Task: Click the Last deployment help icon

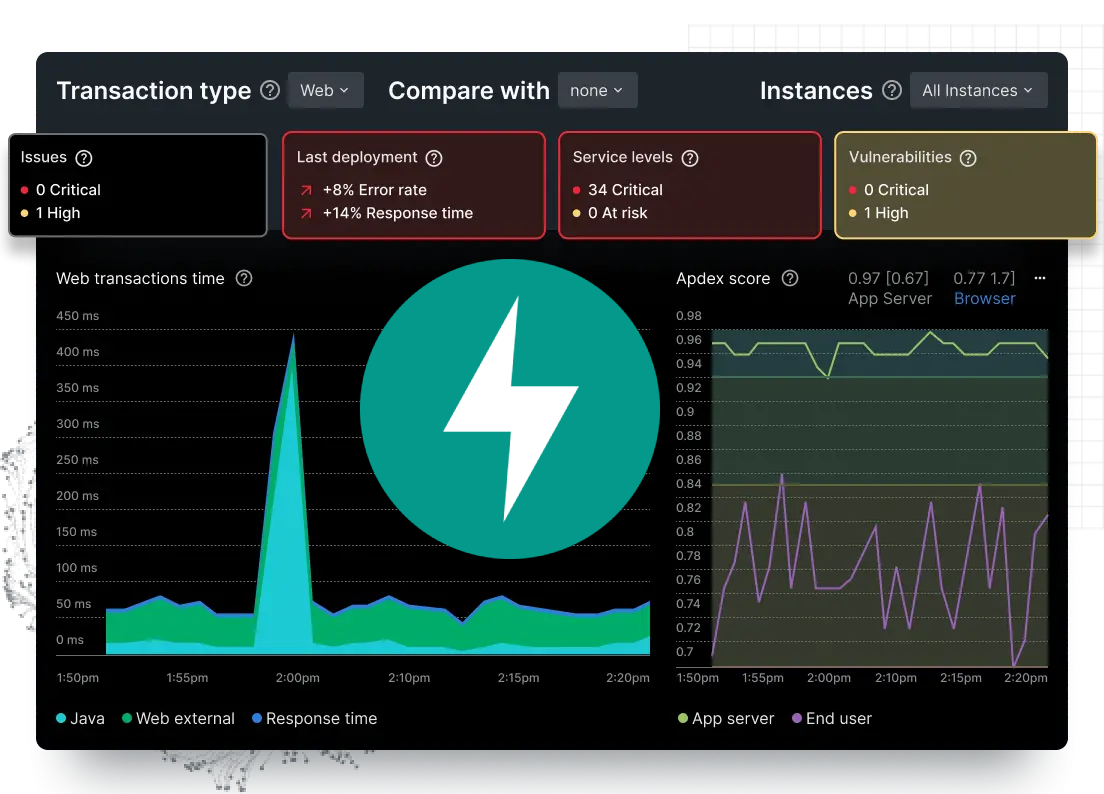Action: pyautogui.click(x=433, y=157)
